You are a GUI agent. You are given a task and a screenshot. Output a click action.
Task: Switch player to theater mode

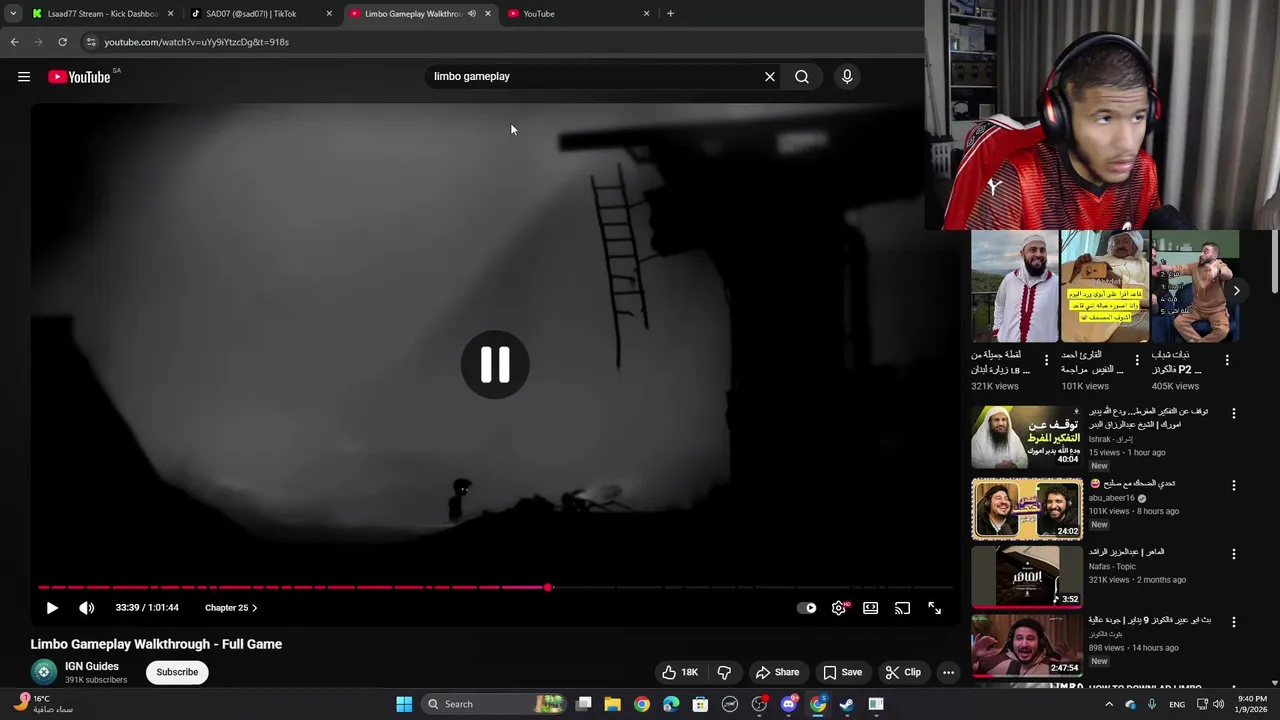tap(871, 608)
